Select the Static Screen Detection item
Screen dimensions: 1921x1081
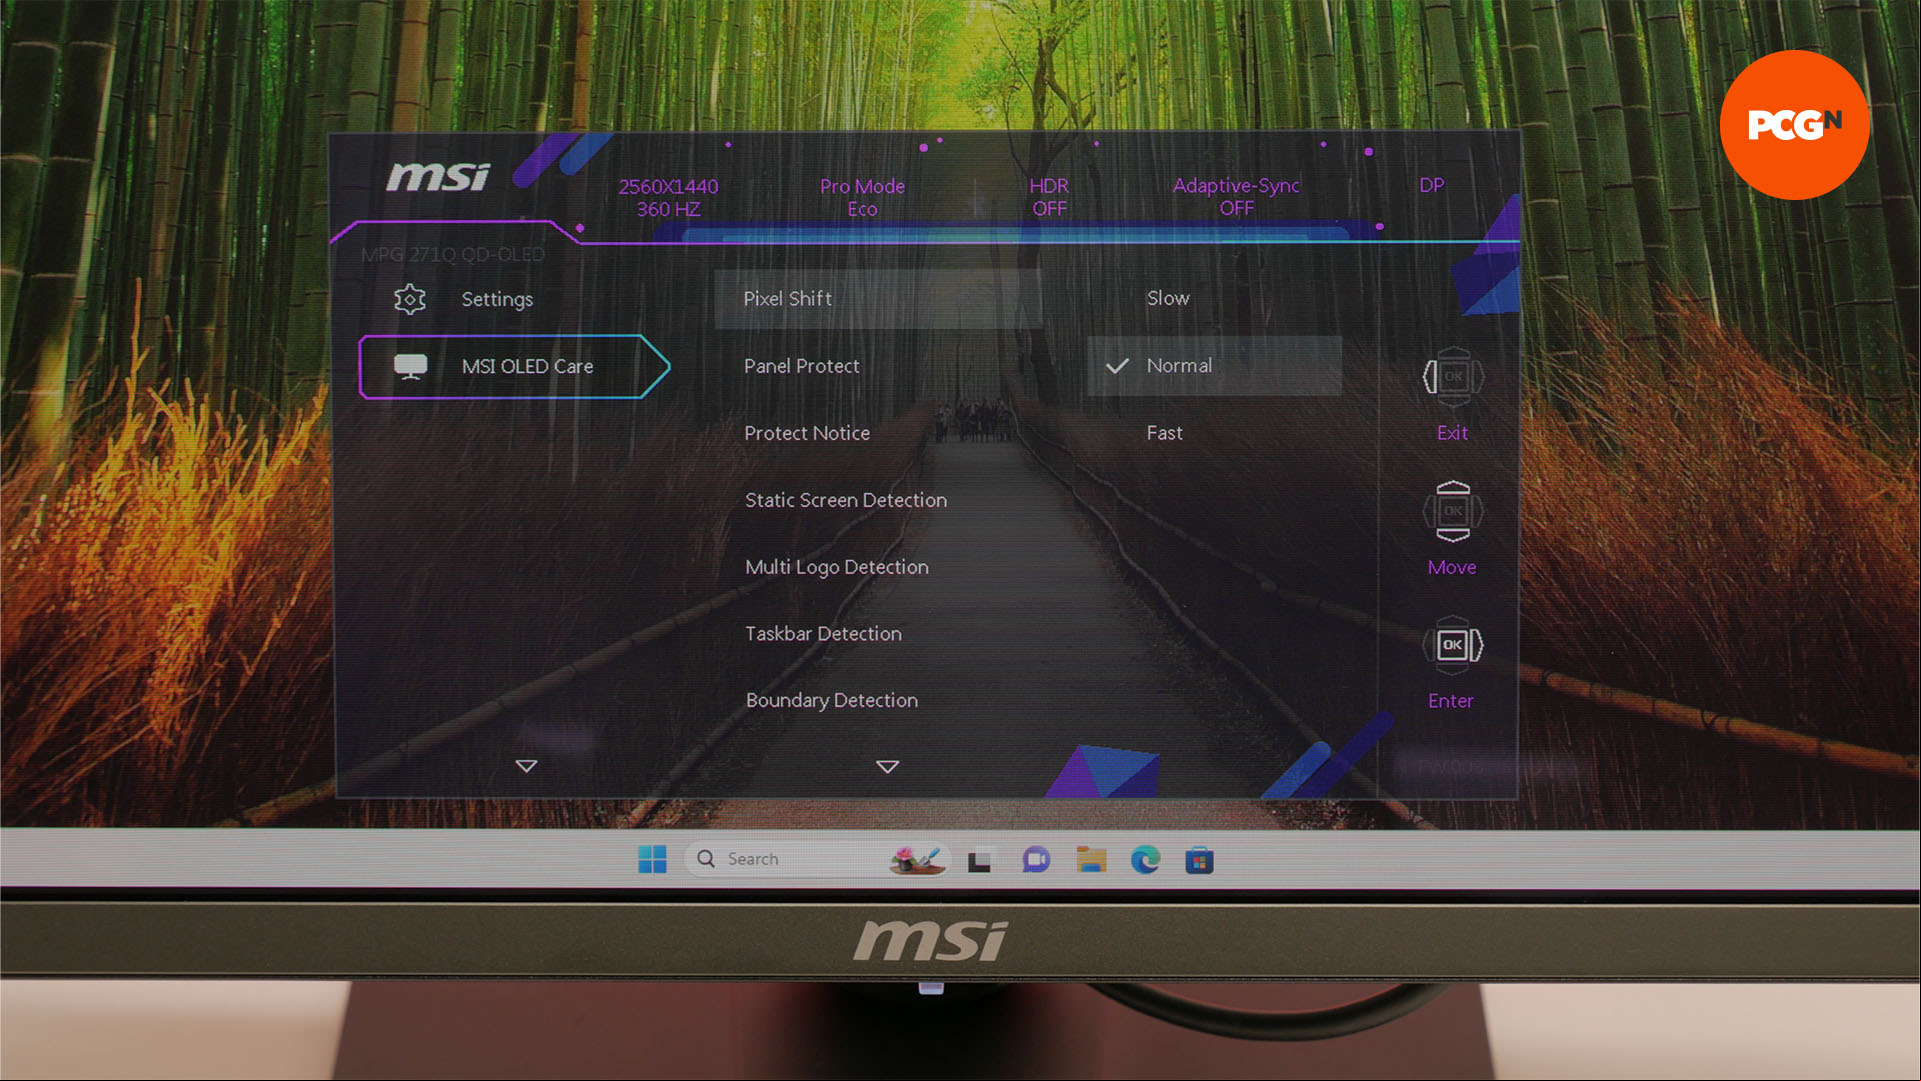(x=846, y=500)
